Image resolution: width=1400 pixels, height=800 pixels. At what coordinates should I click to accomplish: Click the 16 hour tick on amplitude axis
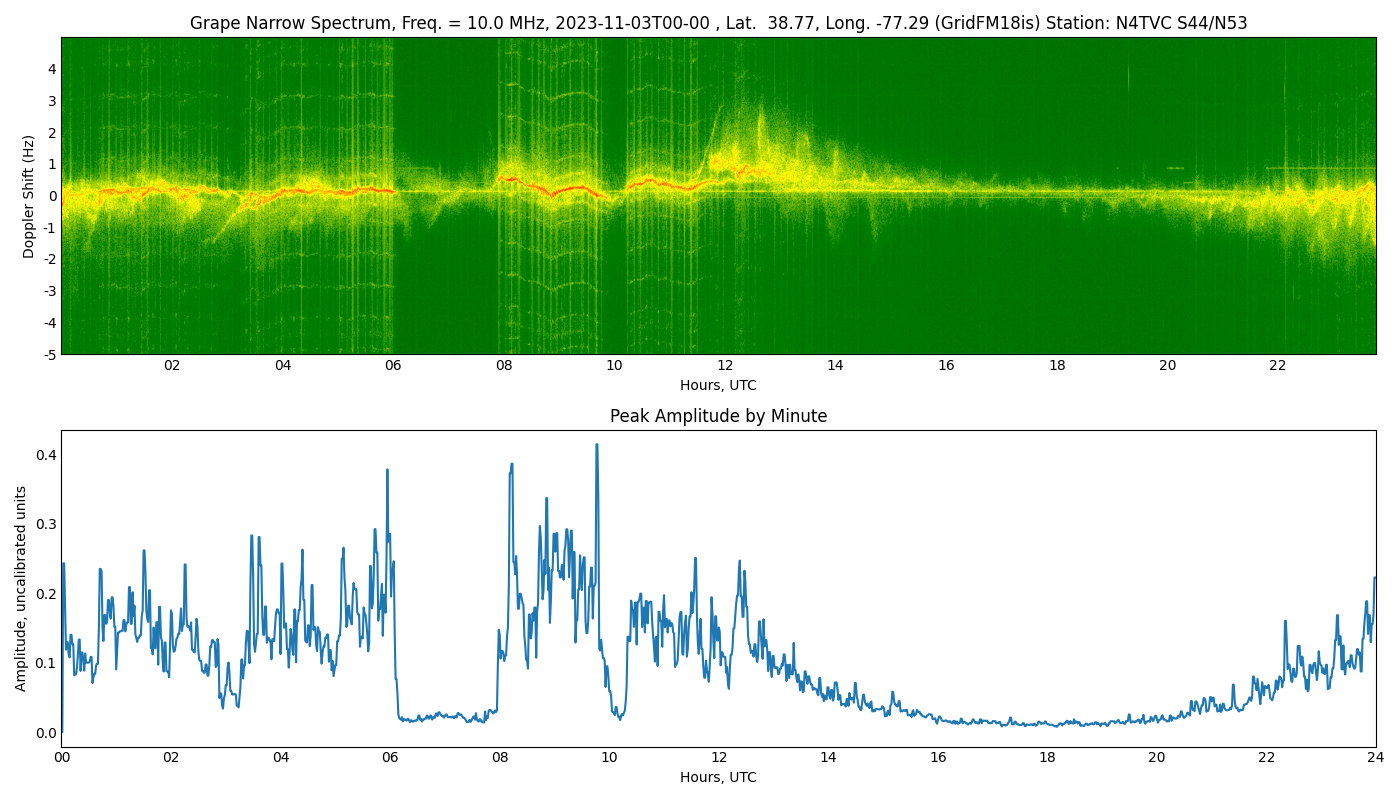(938, 757)
